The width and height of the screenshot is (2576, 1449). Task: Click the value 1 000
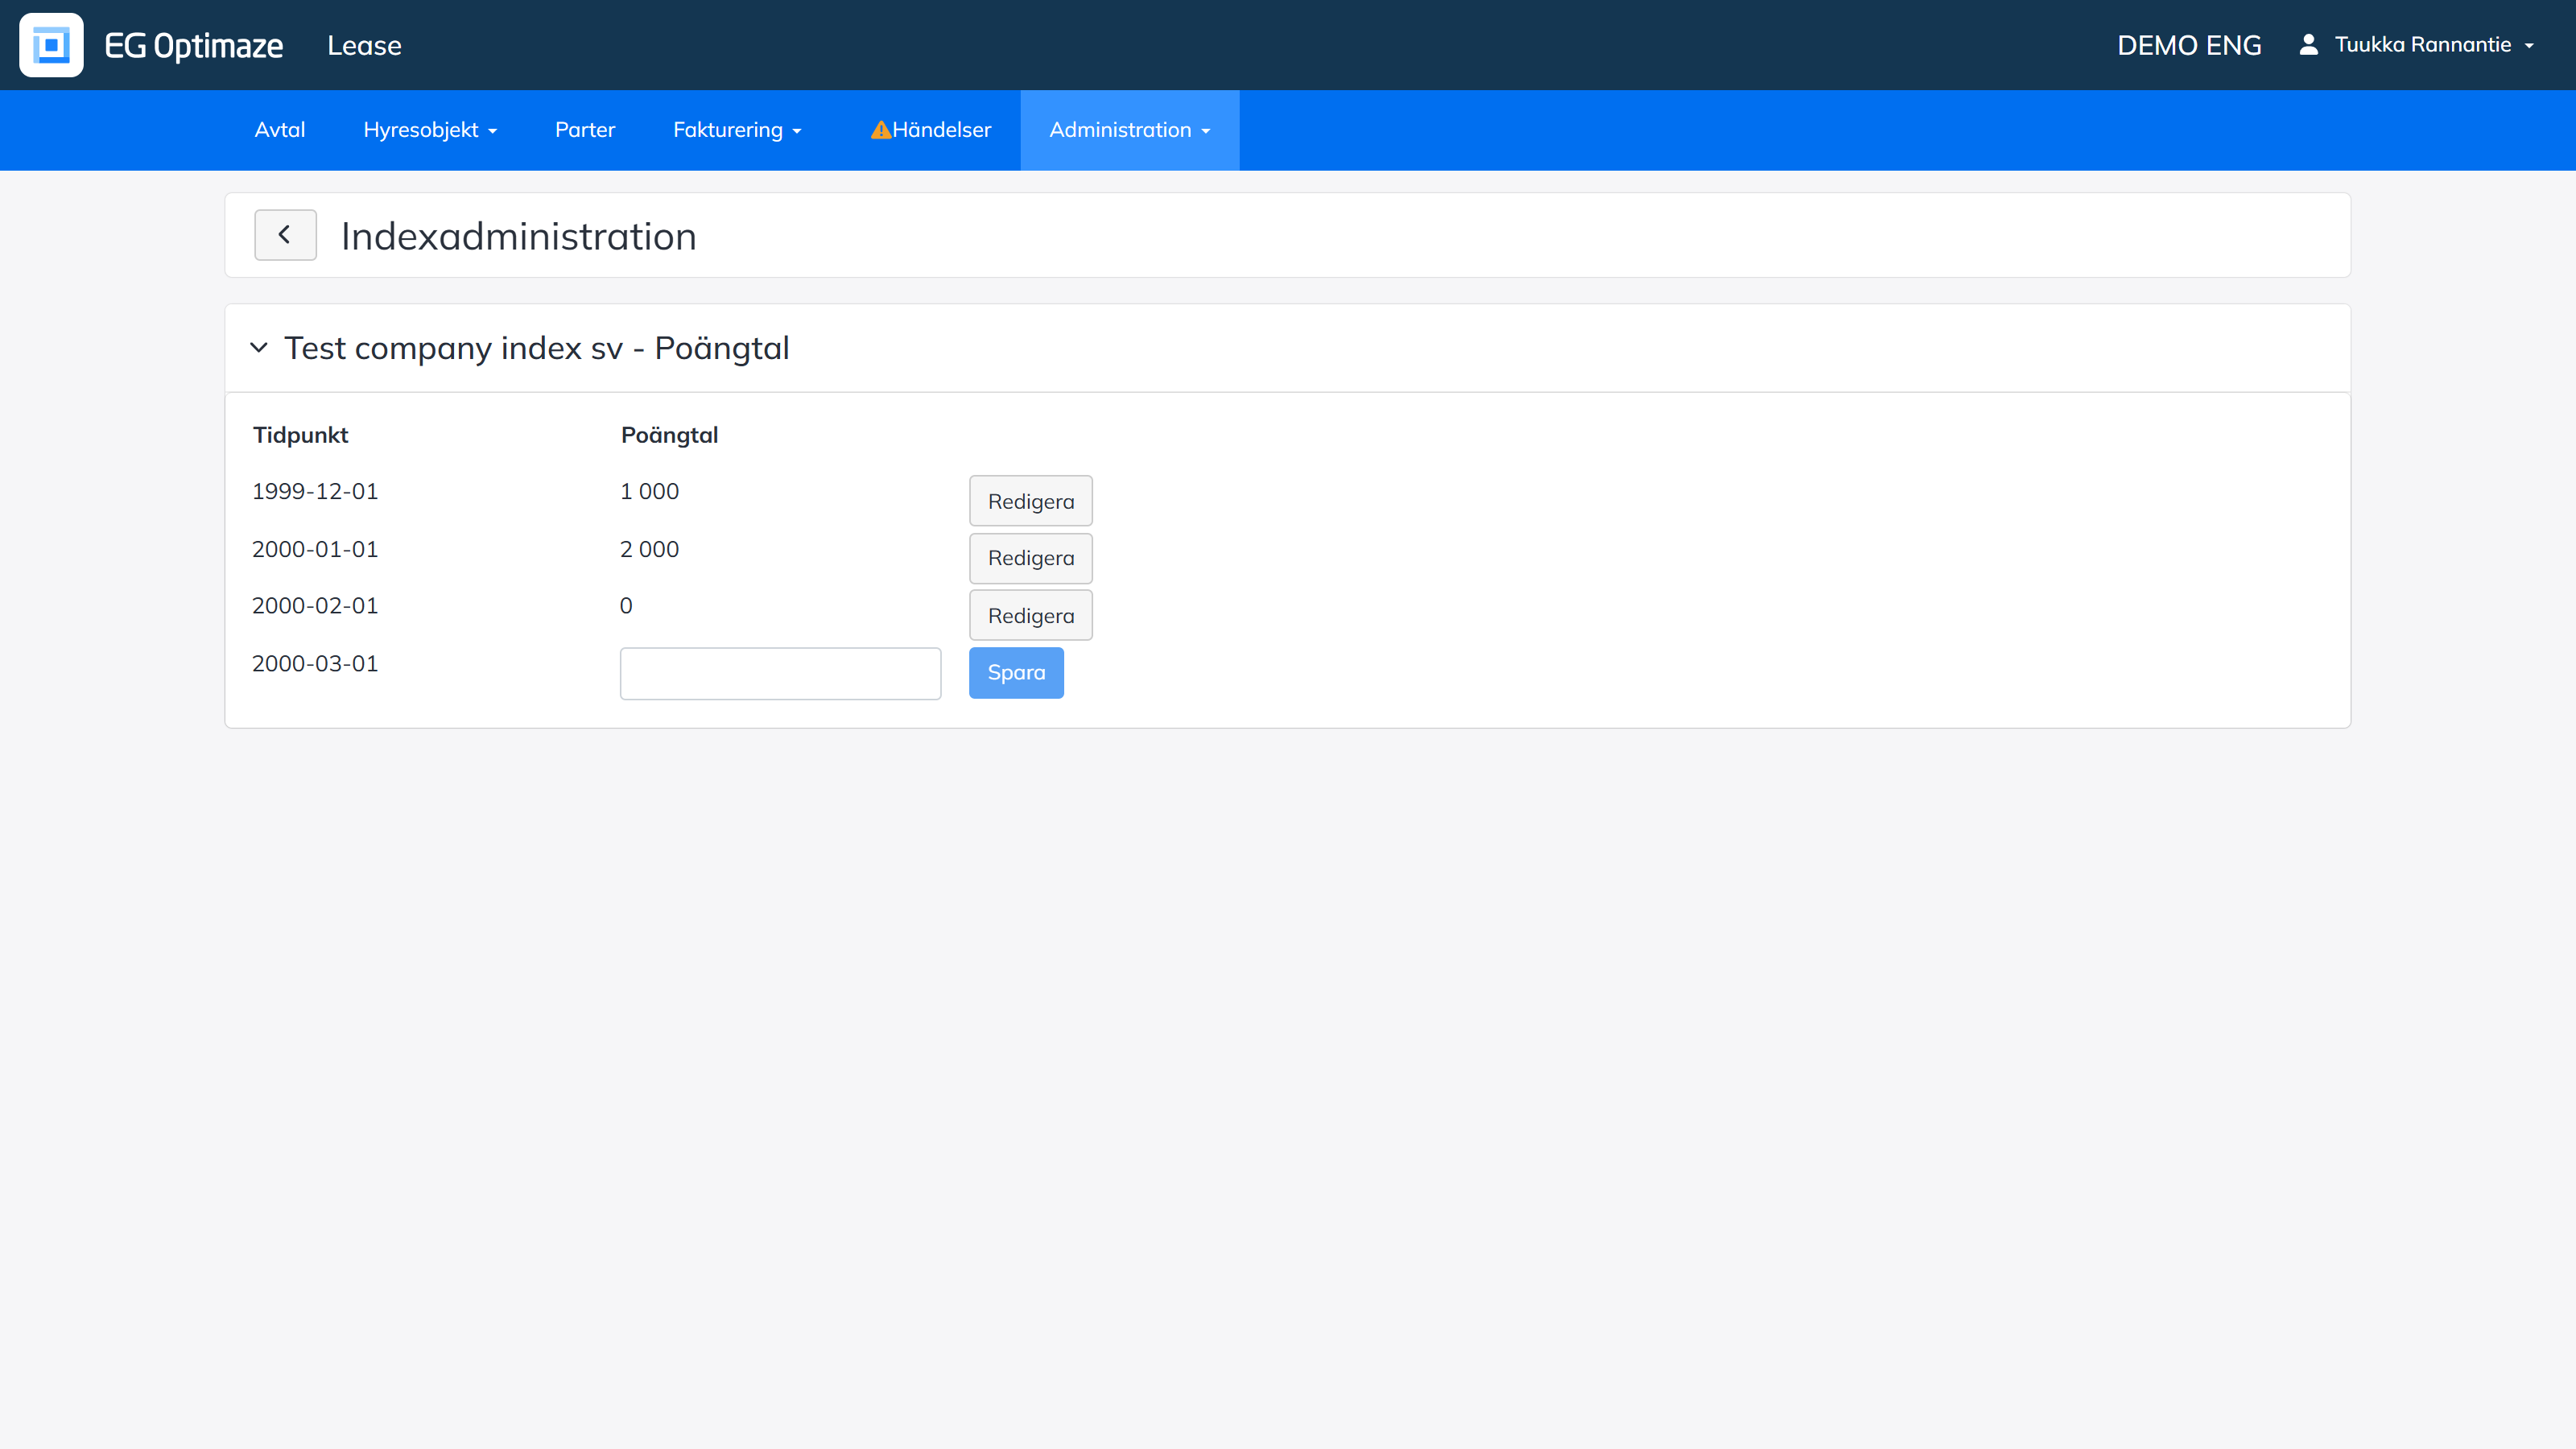(x=649, y=492)
